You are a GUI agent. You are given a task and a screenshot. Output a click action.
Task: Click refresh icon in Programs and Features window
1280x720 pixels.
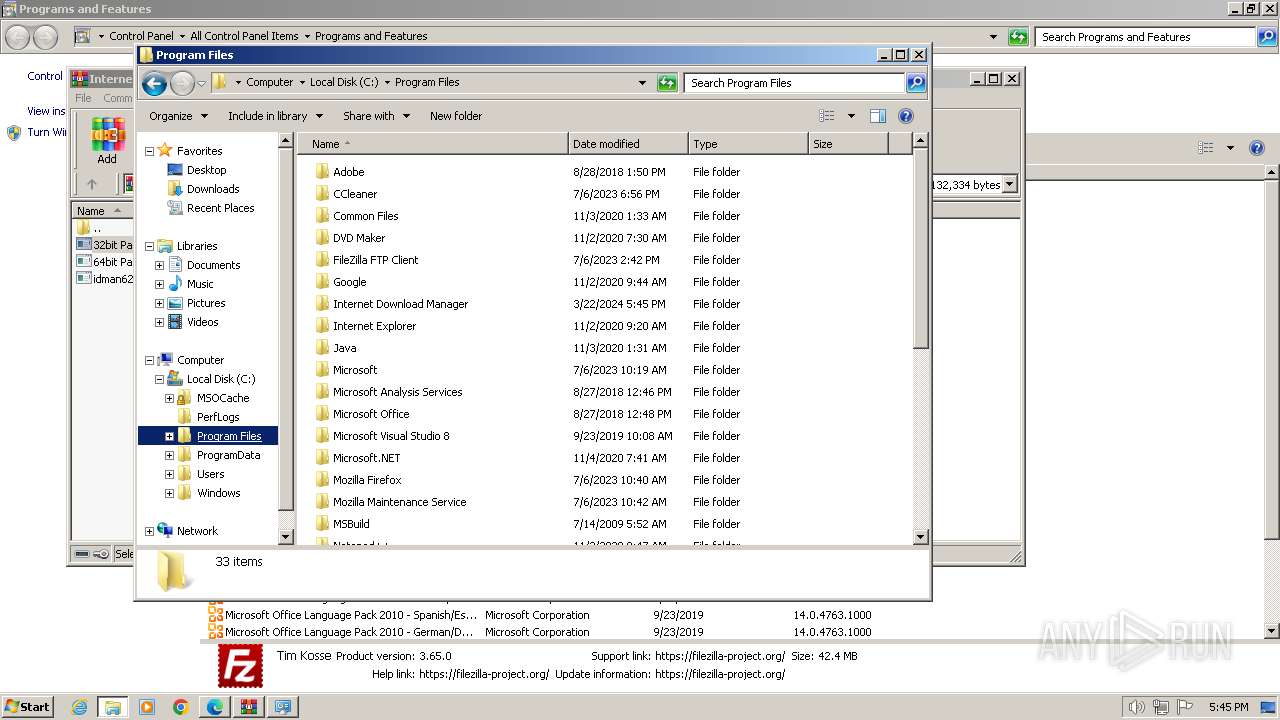point(1018,37)
